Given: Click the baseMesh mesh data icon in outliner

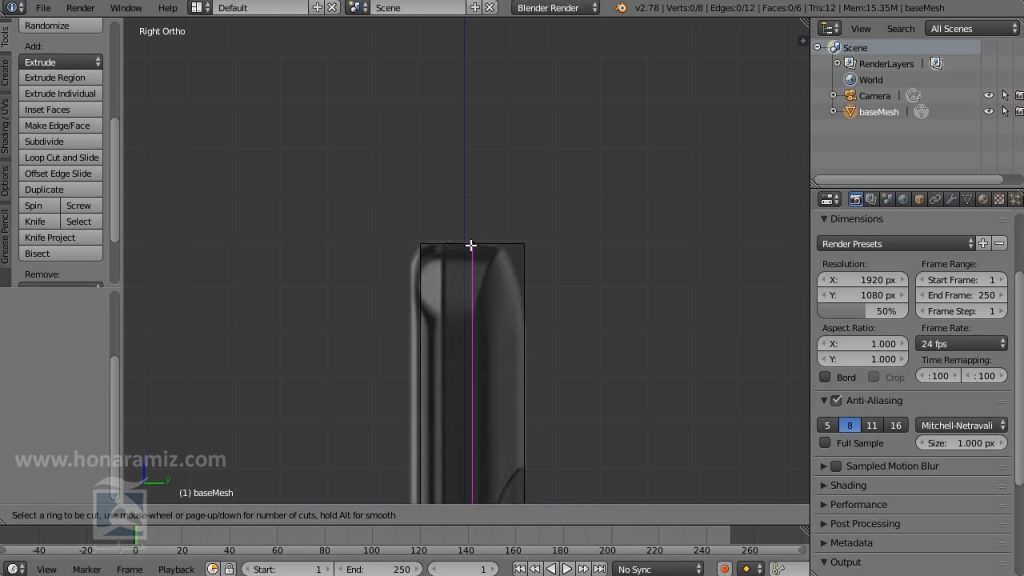Looking at the screenshot, I should [x=921, y=112].
